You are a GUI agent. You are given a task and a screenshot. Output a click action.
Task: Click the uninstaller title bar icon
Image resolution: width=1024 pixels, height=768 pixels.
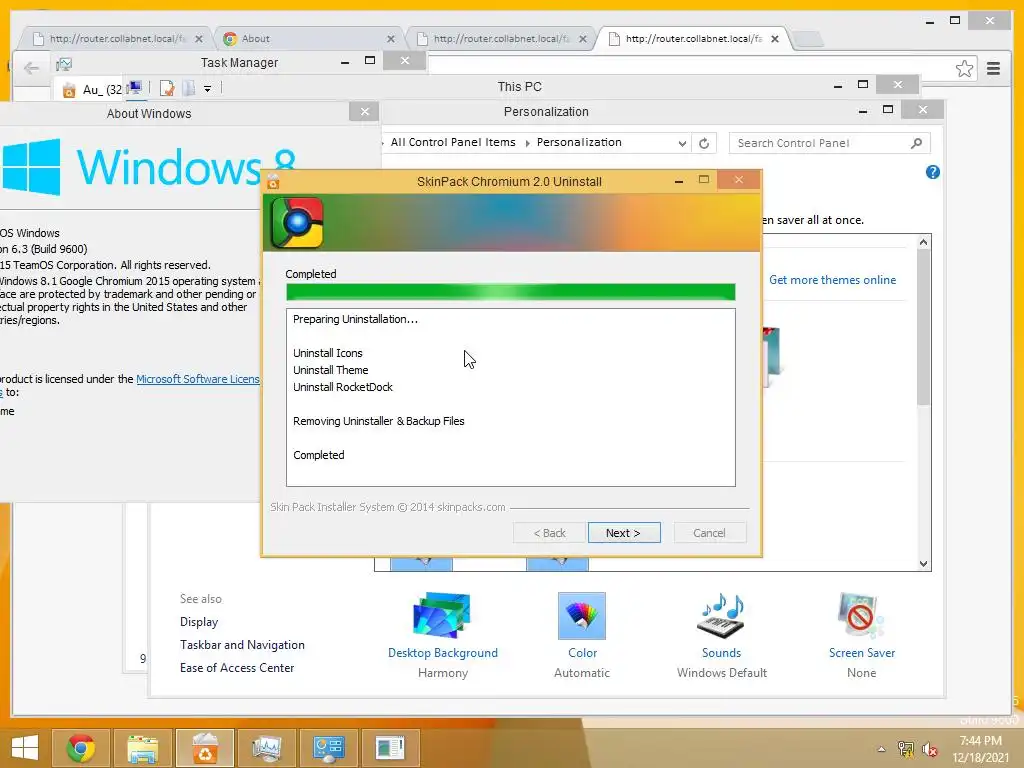273,182
